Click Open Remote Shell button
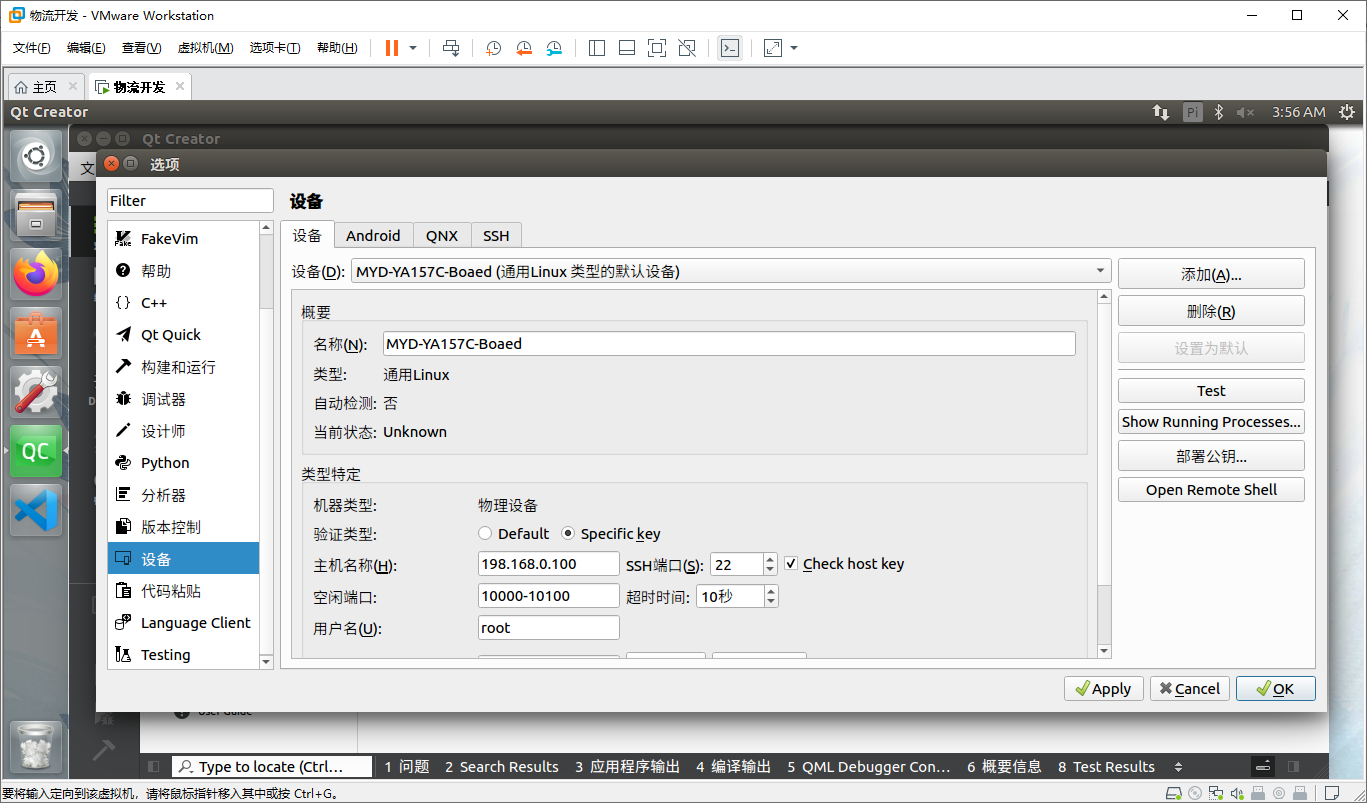The height and width of the screenshot is (803, 1367). pyautogui.click(x=1211, y=490)
